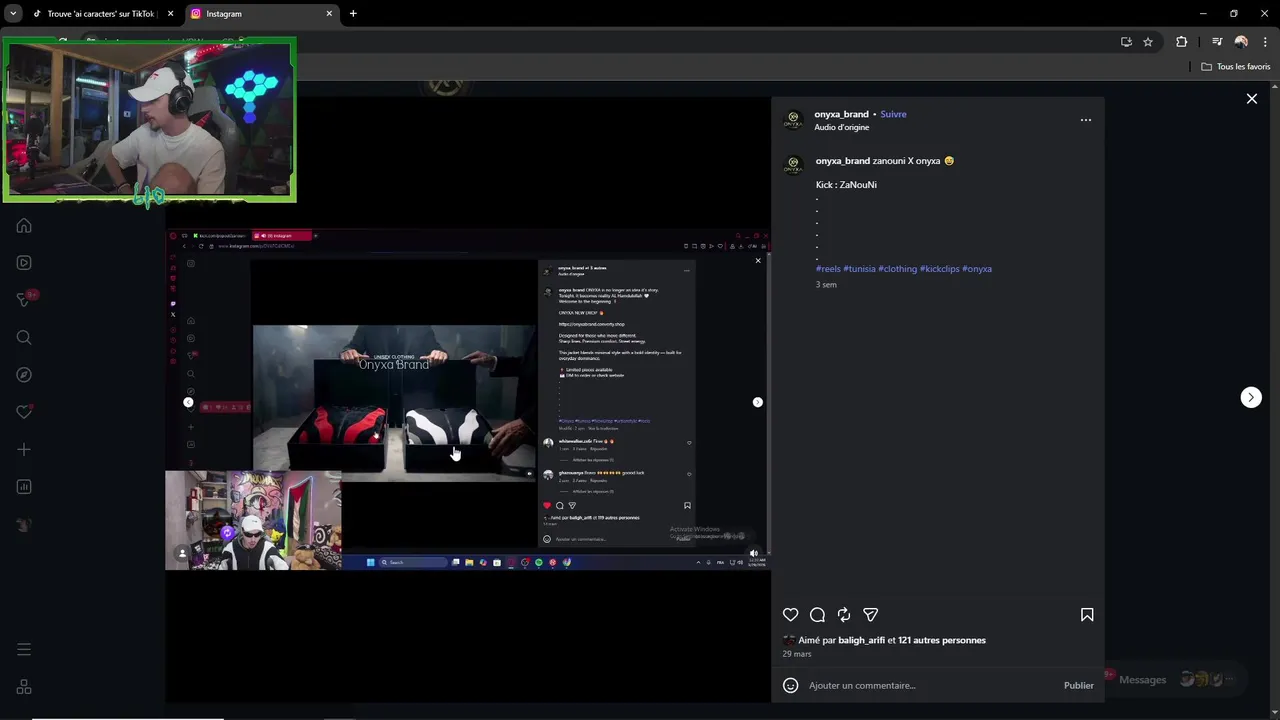
Task: Open the onyxa_brand username in the post header
Action: [x=841, y=114]
